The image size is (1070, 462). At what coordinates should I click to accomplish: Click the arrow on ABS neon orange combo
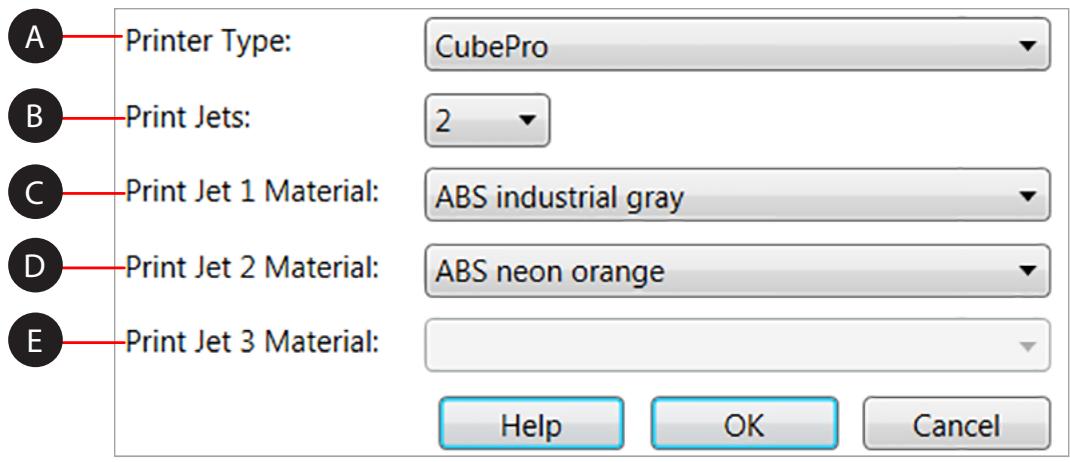click(1027, 270)
